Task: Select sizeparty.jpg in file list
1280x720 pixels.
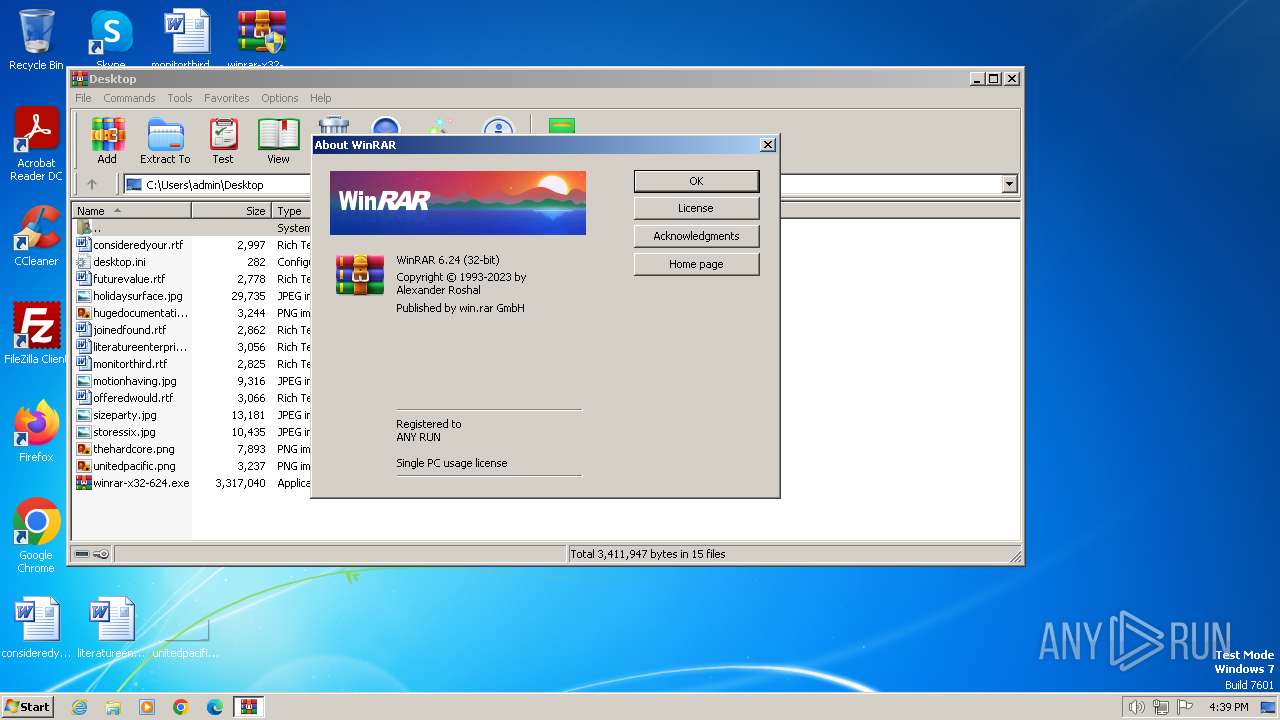Action: tap(124, 415)
